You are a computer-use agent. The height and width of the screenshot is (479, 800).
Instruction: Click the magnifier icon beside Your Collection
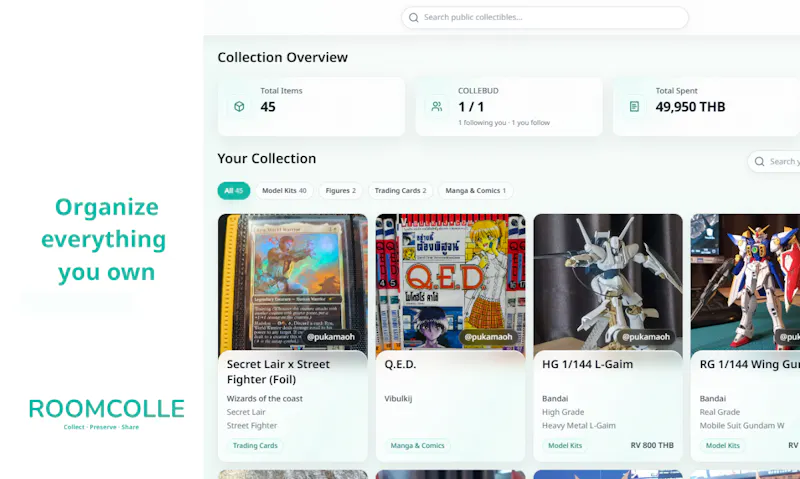pyautogui.click(x=759, y=162)
